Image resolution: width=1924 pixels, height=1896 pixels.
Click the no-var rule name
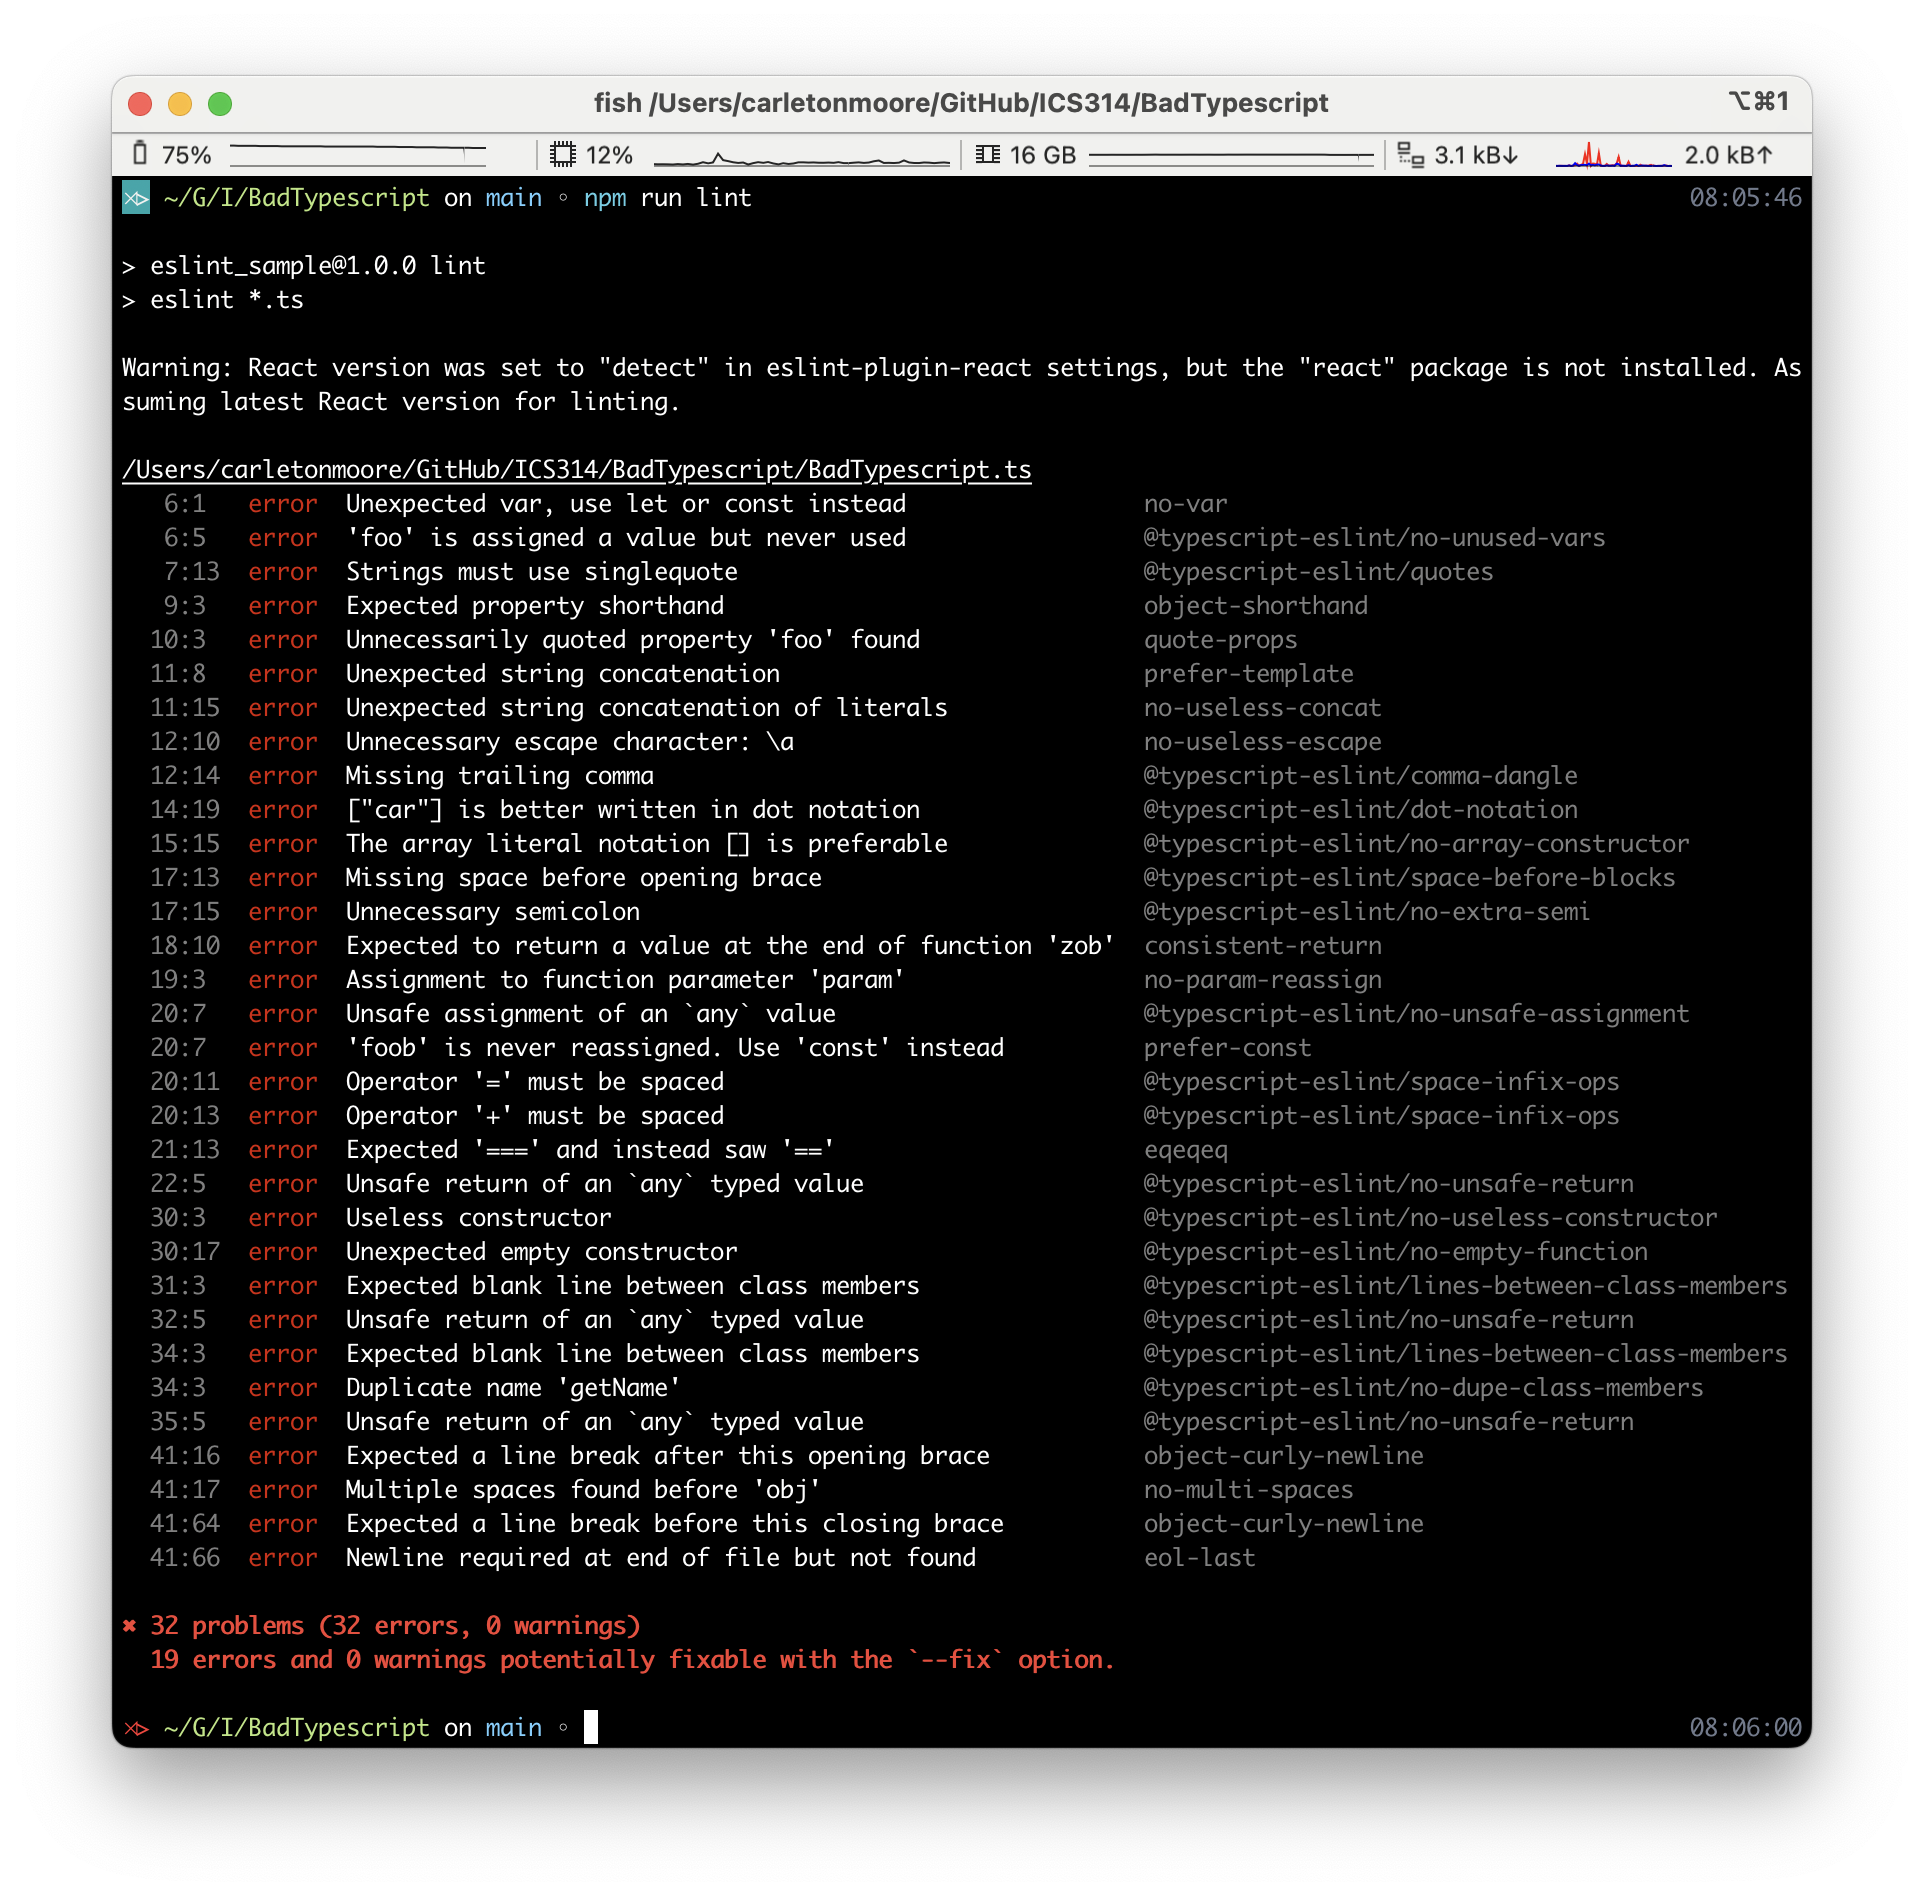click(x=1185, y=504)
